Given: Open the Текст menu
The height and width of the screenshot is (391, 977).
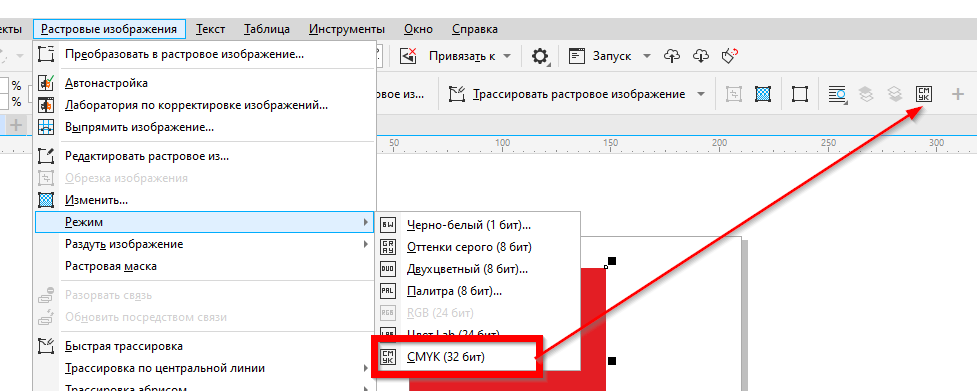Looking at the screenshot, I should pos(211,29).
